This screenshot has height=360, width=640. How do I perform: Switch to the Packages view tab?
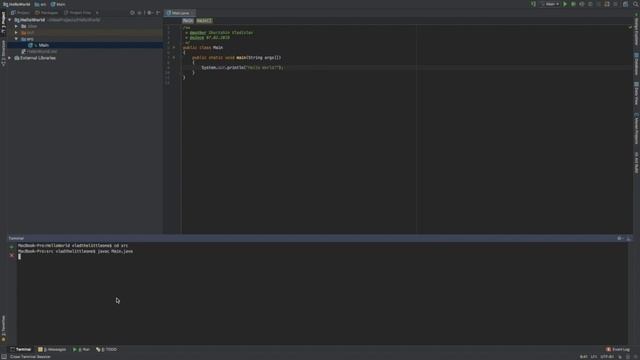(x=46, y=13)
